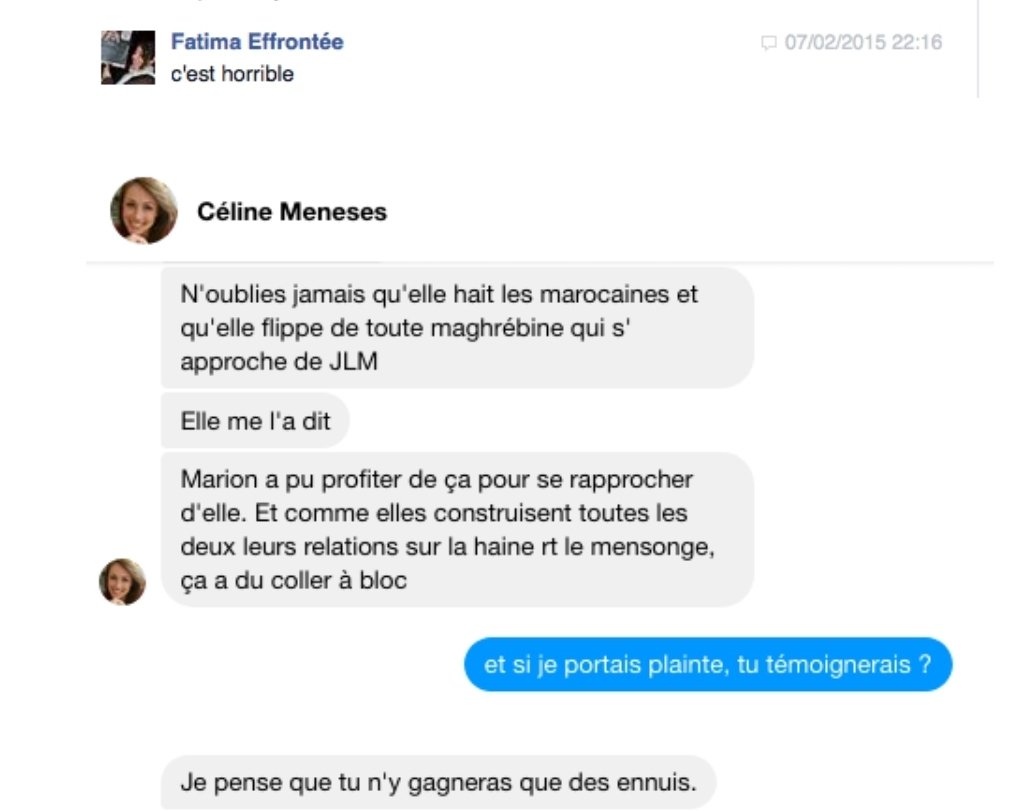The image size is (1029, 812).
Task: Click the Céline Meneses conversation title
Action: click(x=292, y=212)
